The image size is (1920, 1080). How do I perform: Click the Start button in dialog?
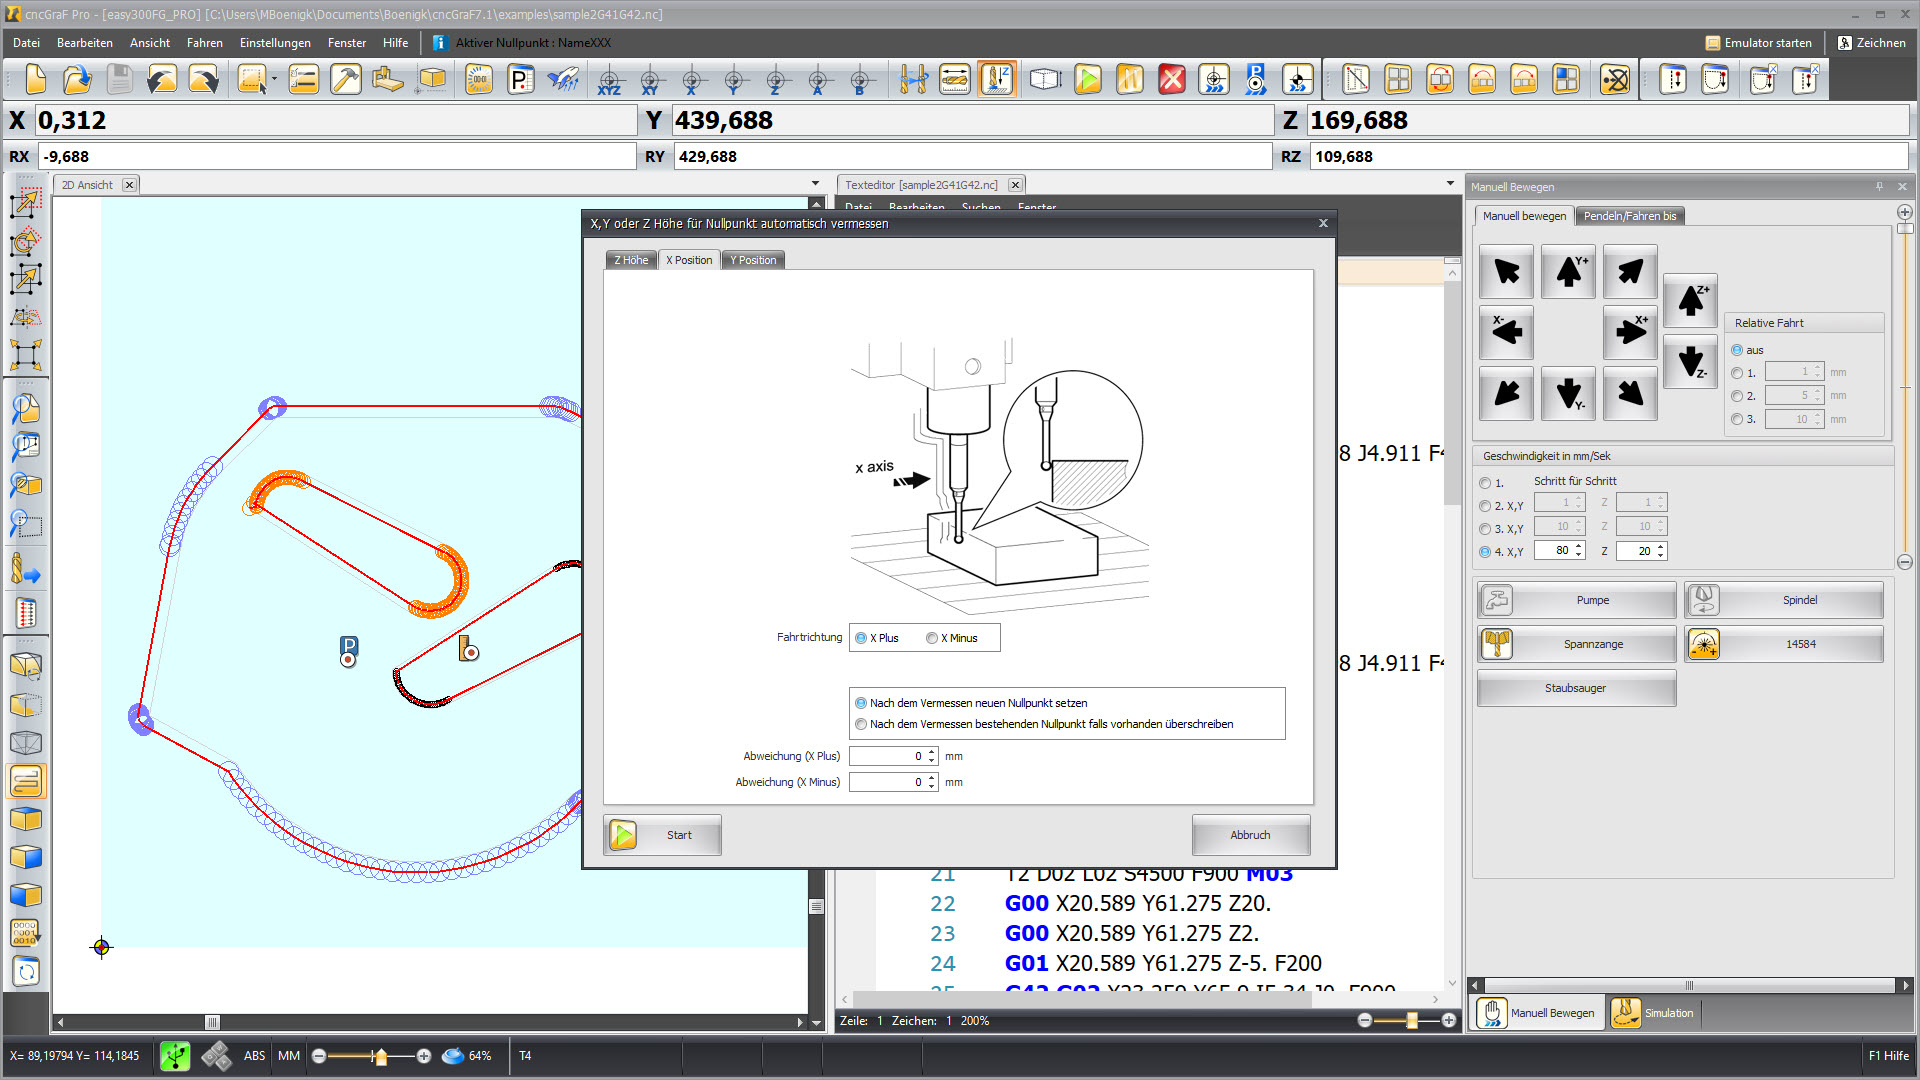point(662,835)
